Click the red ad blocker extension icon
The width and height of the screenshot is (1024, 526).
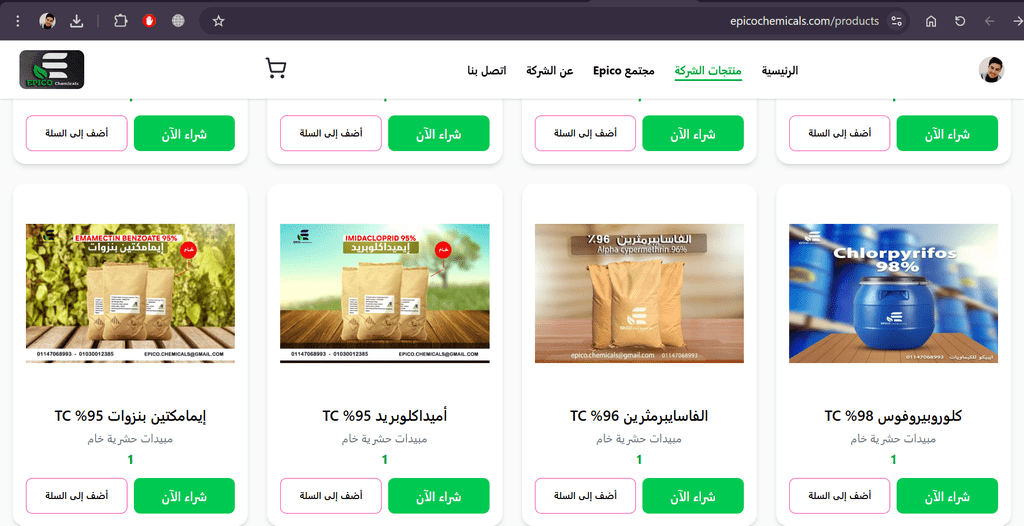tap(150, 21)
